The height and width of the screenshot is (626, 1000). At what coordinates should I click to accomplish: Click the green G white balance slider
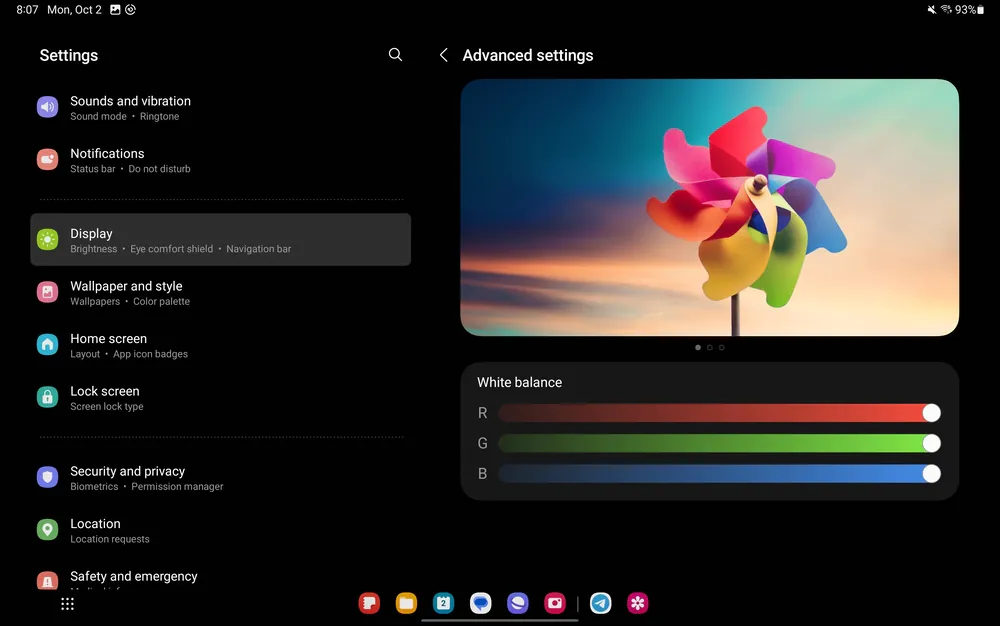click(719, 443)
